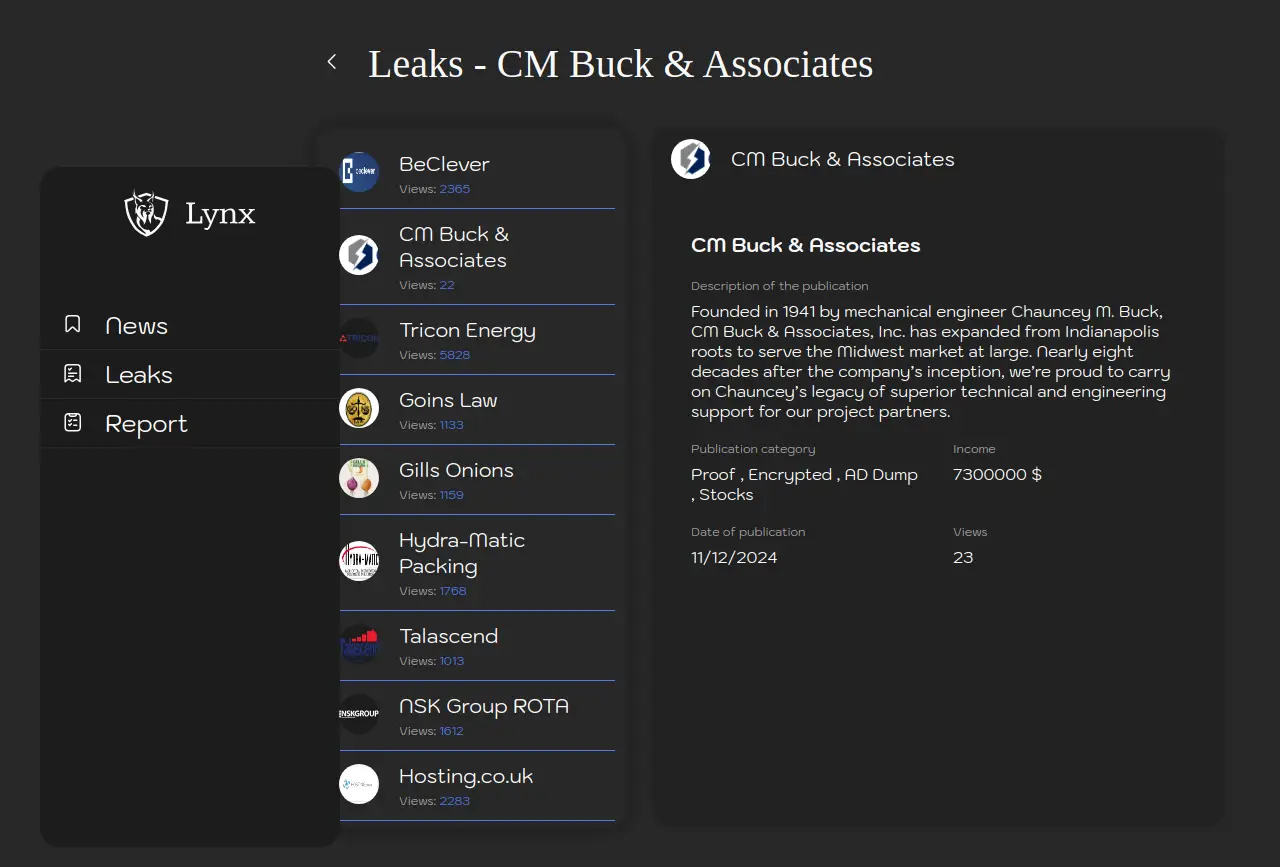Click the Tricon Energy logo
This screenshot has height=867, width=1280.
(359, 338)
